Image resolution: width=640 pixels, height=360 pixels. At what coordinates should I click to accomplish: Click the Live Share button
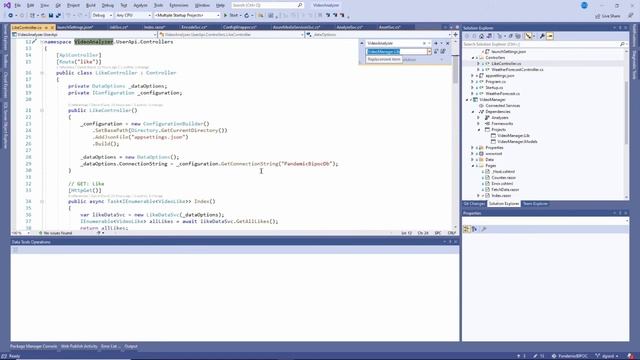click(608, 16)
